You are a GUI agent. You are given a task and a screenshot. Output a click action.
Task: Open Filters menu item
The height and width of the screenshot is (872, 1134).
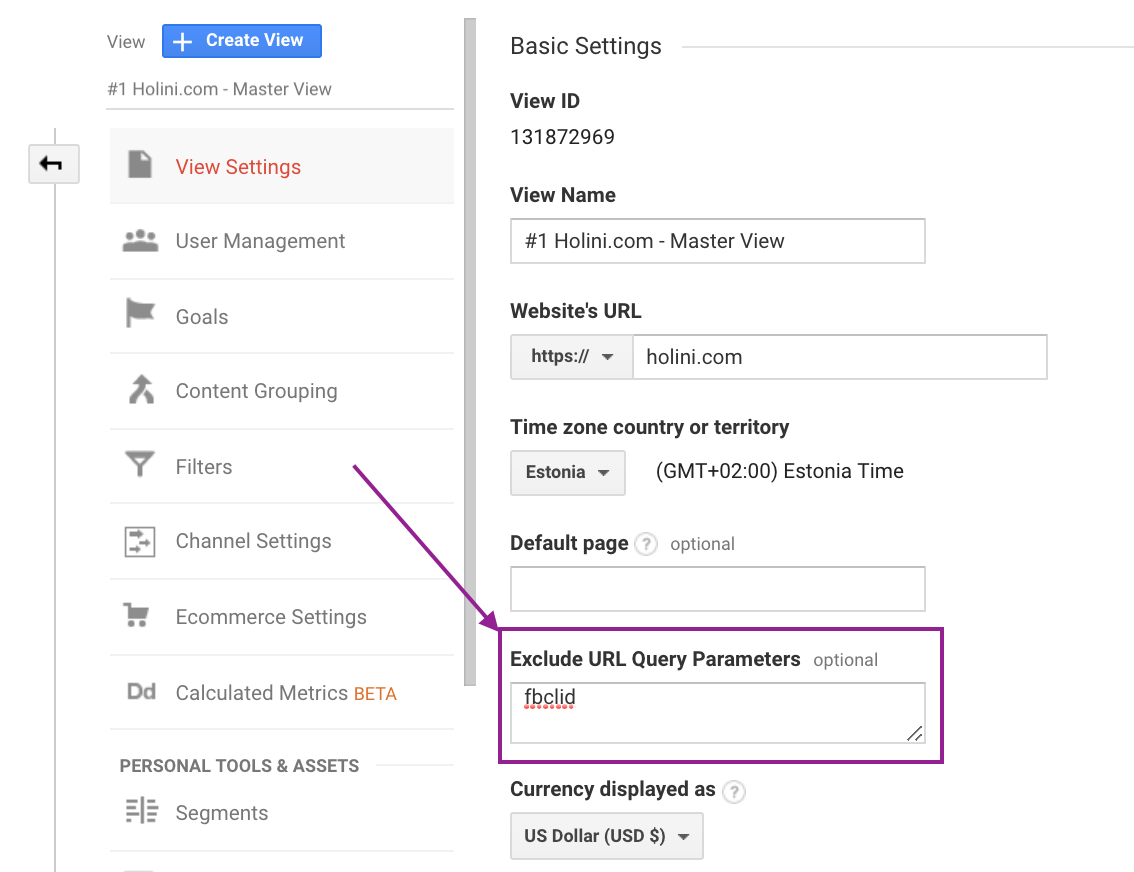(282, 466)
